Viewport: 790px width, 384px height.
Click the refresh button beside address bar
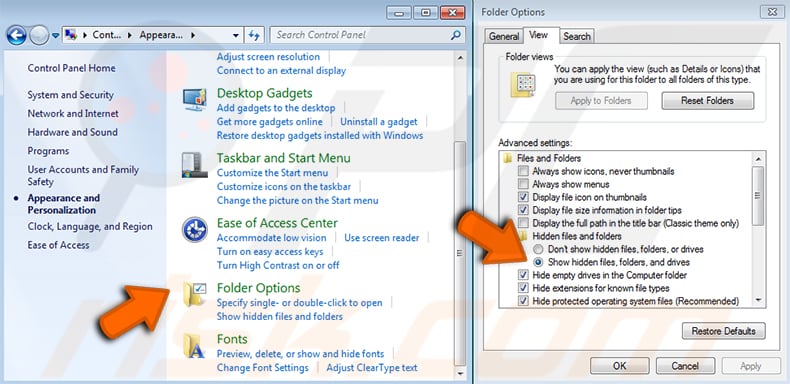[254, 35]
